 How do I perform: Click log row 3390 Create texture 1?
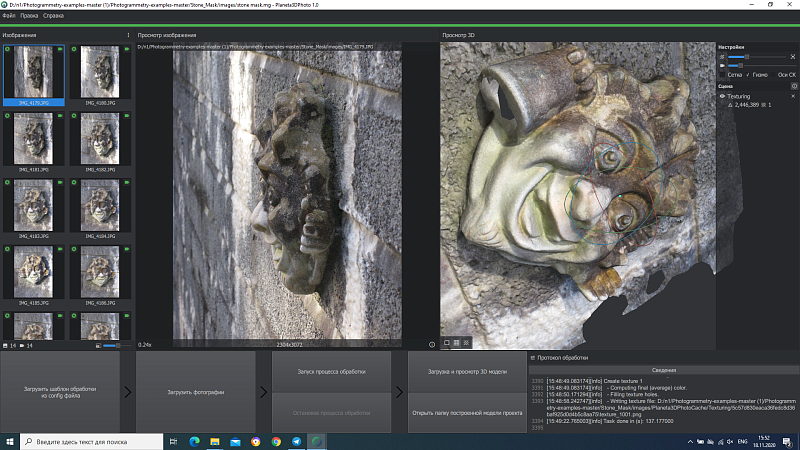tap(663, 381)
